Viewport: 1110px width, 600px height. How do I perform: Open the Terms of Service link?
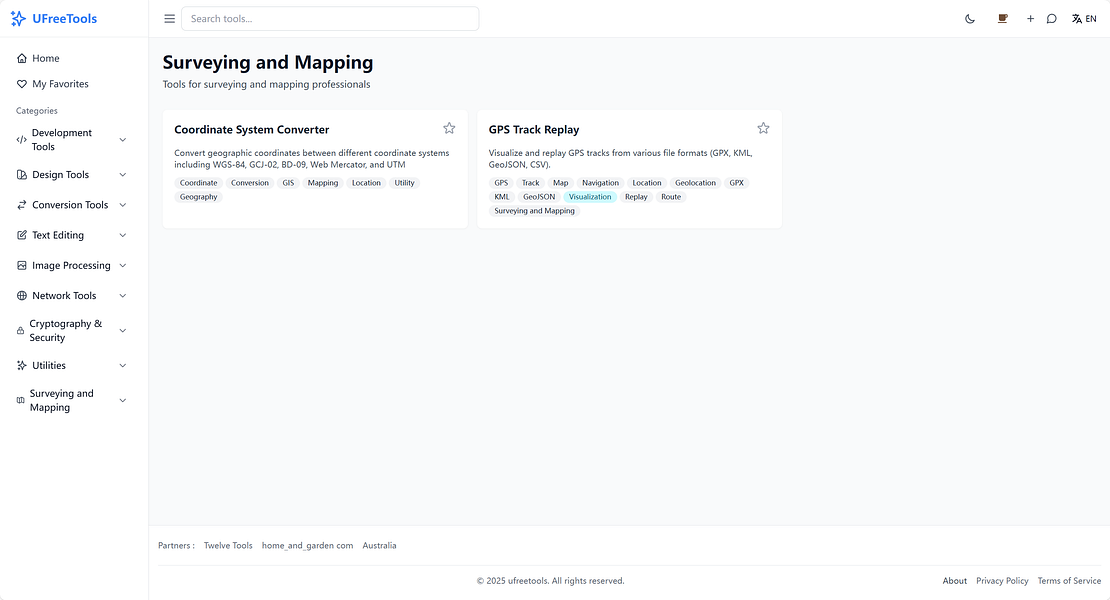click(1069, 581)
